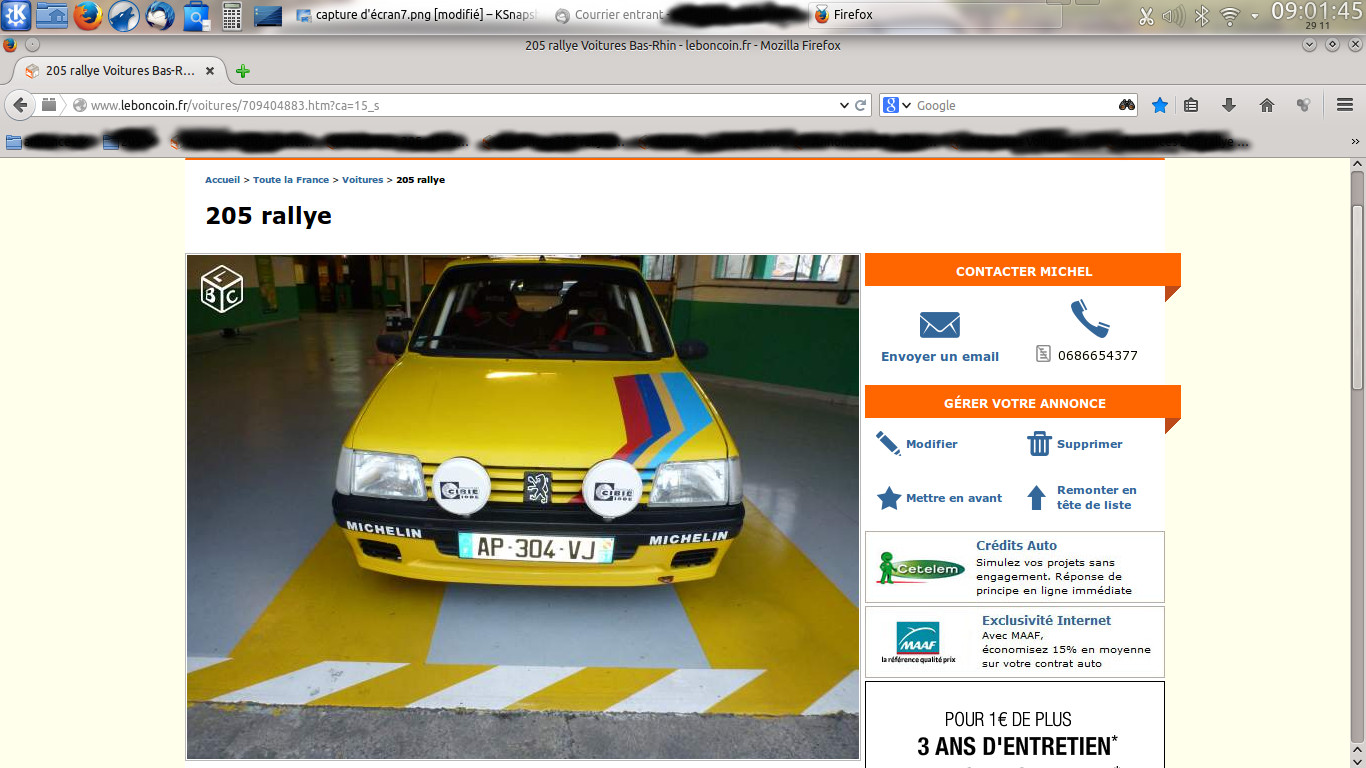Click the Modifier link to edit listing

tap(931, 444)
